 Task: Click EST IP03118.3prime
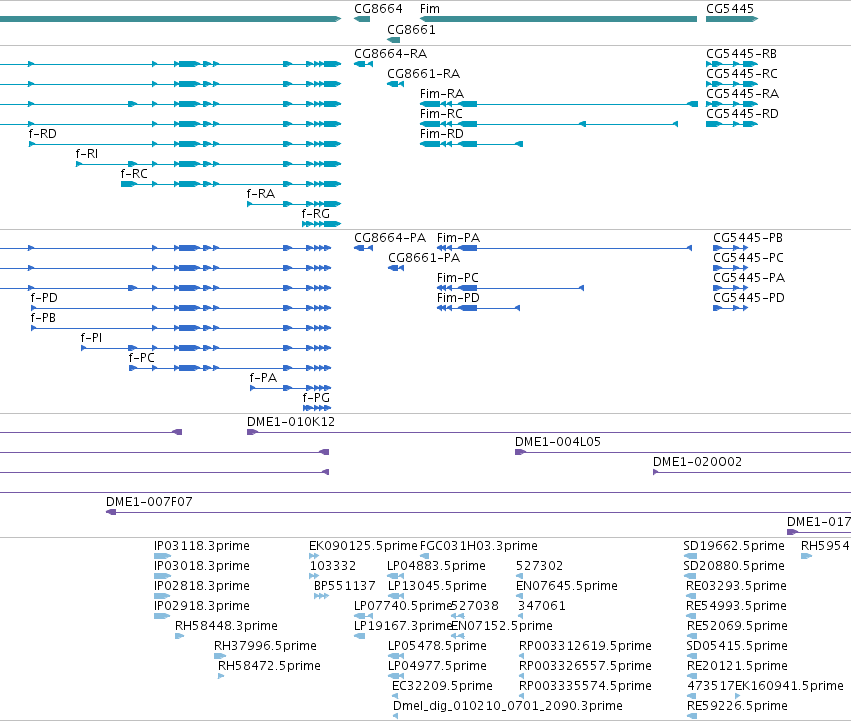(202, 547)
